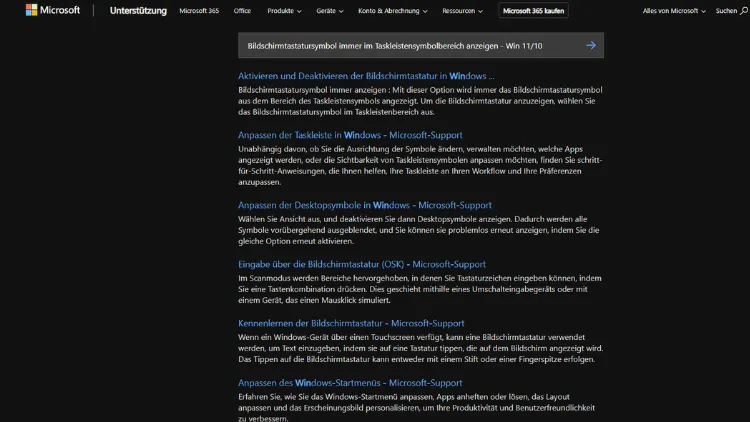Click snippet starting 'Wenn ein Windows-Gerät'

coord(420,348)
